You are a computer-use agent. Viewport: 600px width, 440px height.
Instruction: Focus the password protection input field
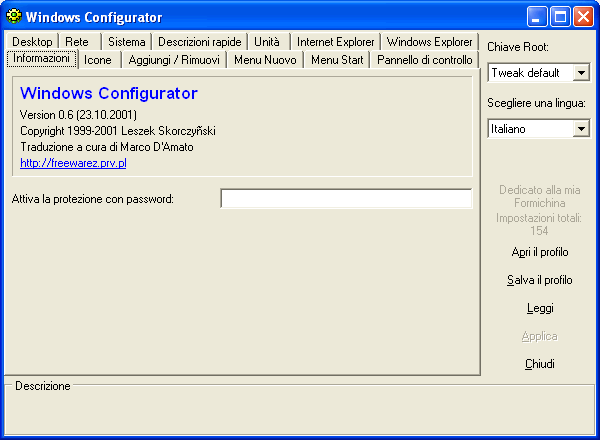pos(346,199)
